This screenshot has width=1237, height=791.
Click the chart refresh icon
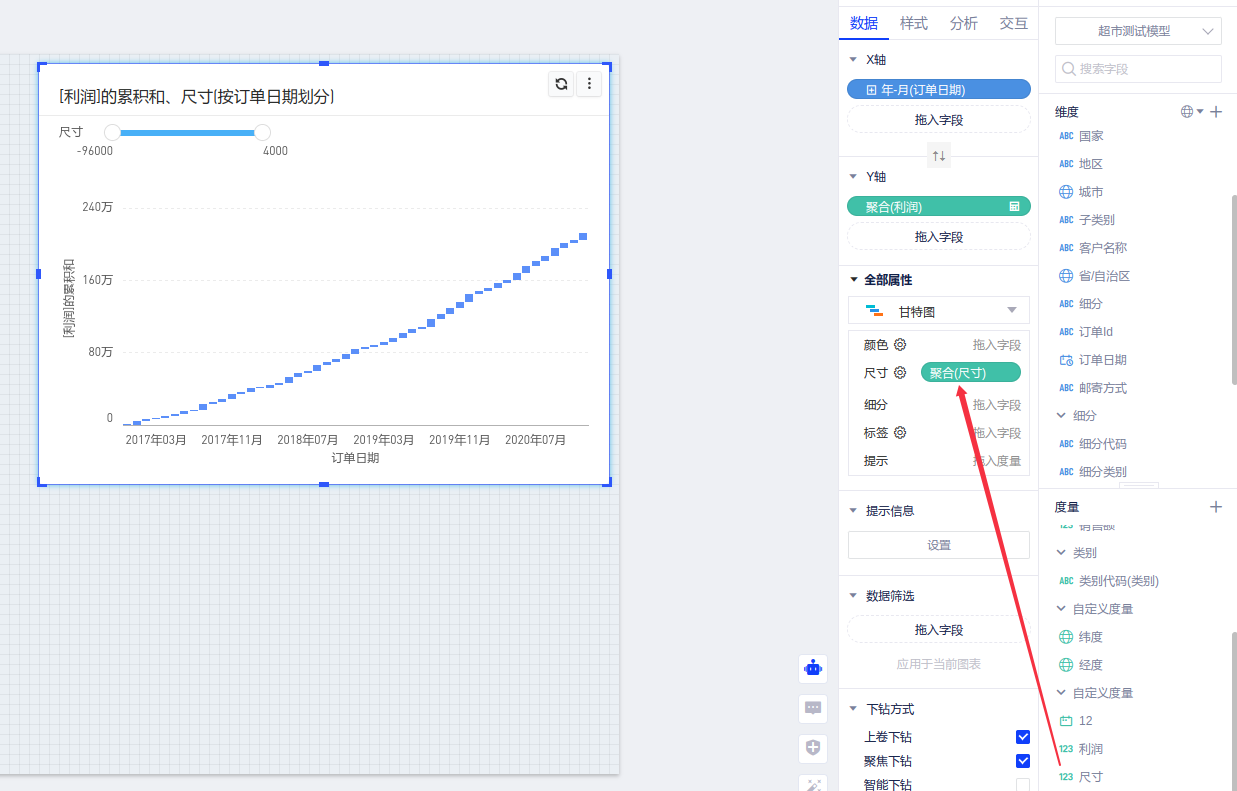tap(561, 84)
